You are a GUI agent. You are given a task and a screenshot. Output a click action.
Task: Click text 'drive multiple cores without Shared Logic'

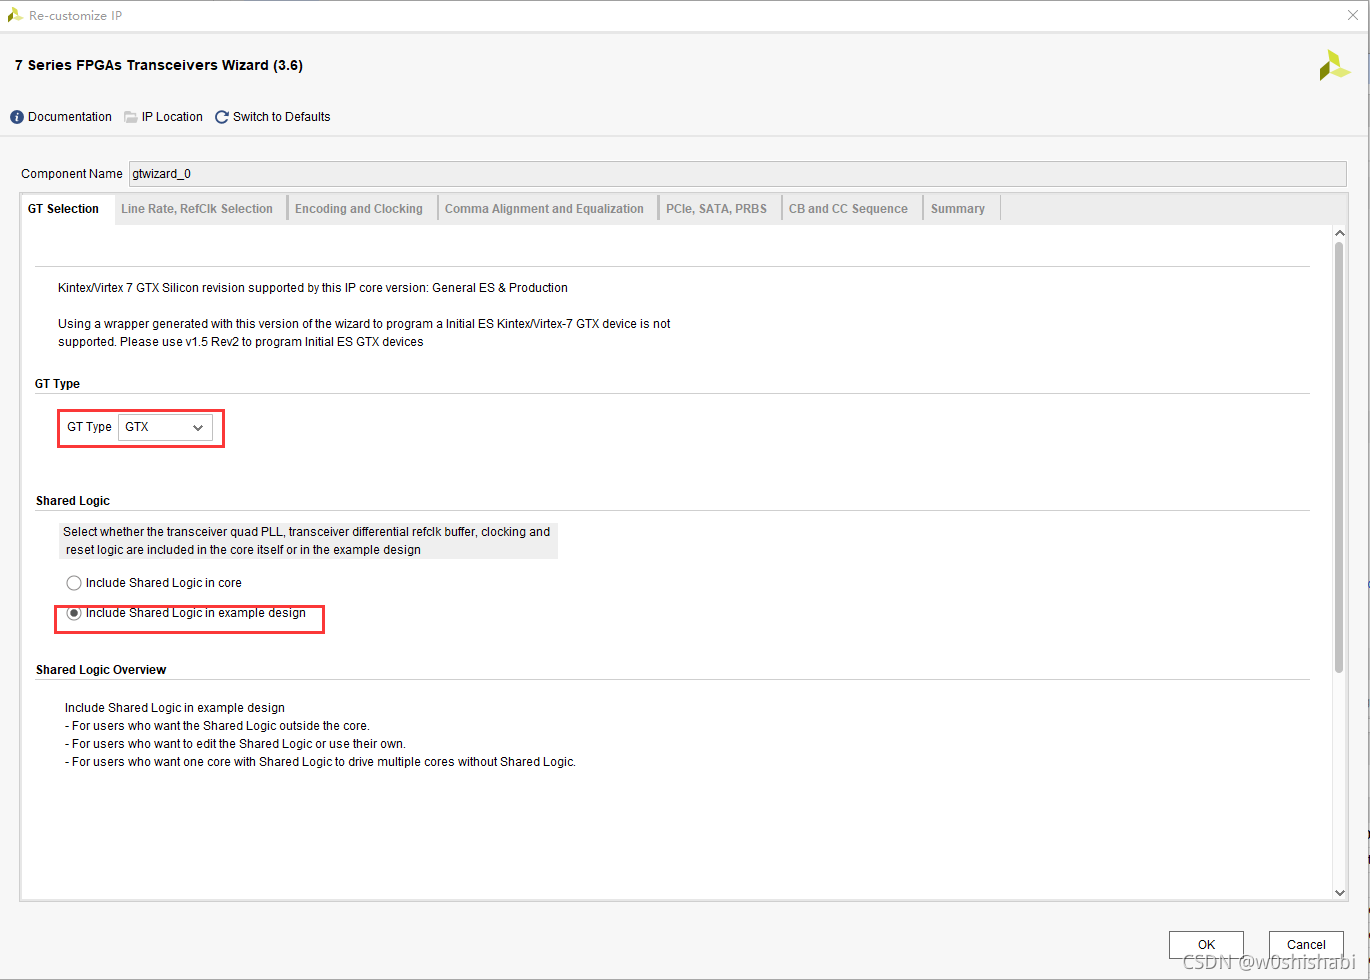[x=463, y=762]
